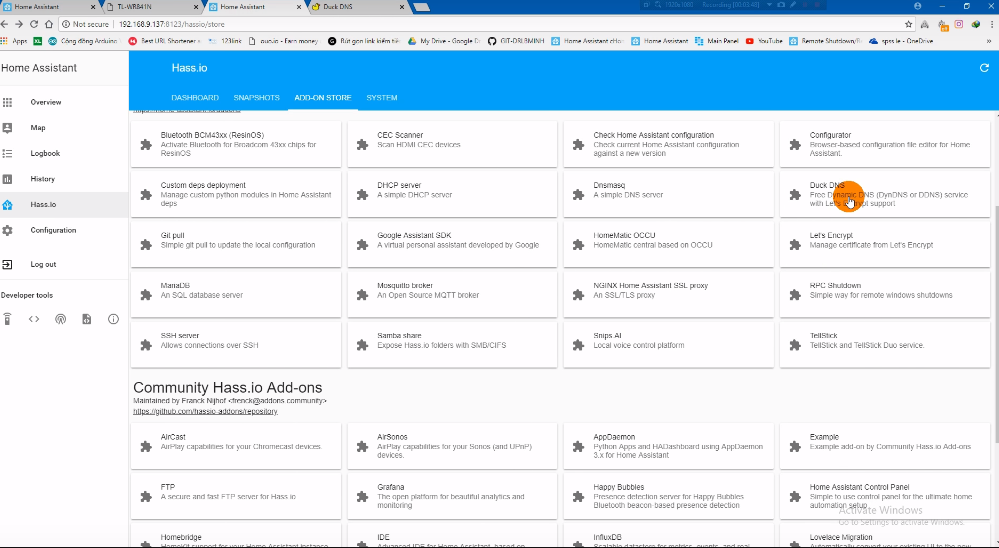Click the Log out icon
Viewport: 999px width, 548px height.
click(x=8, y=264)
